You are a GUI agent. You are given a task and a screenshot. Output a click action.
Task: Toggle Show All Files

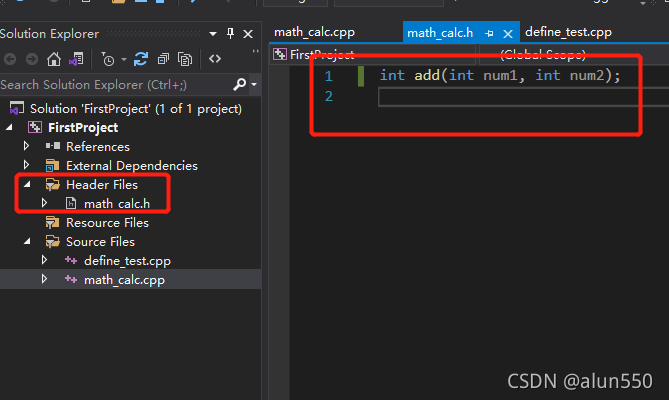click(x=185, y=59)
